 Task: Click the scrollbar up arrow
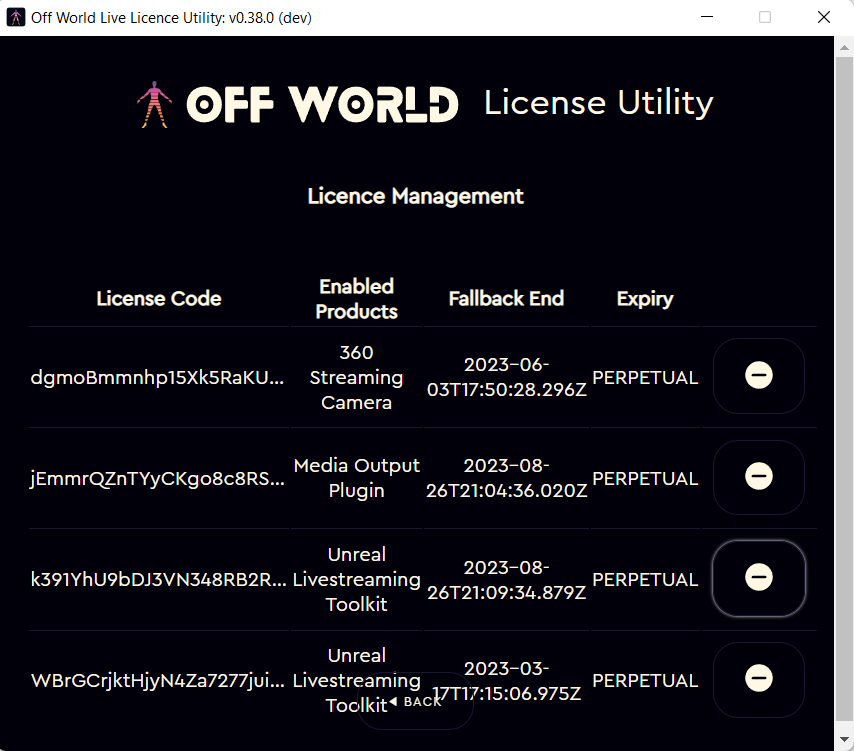[844, 47]
